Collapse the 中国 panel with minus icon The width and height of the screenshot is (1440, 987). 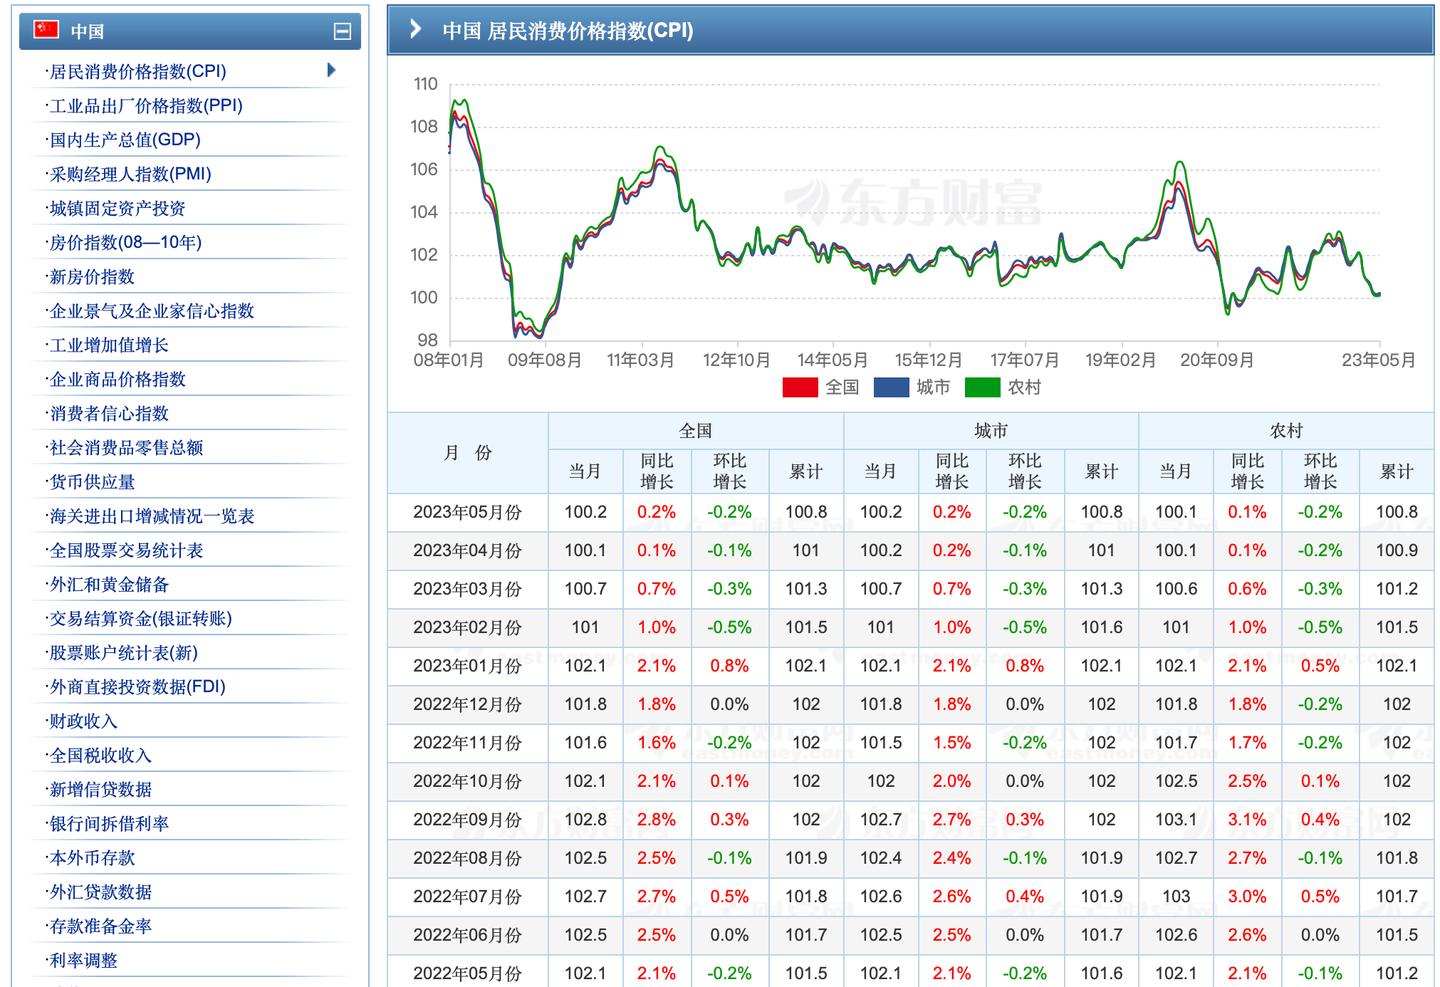click(342, 32)
